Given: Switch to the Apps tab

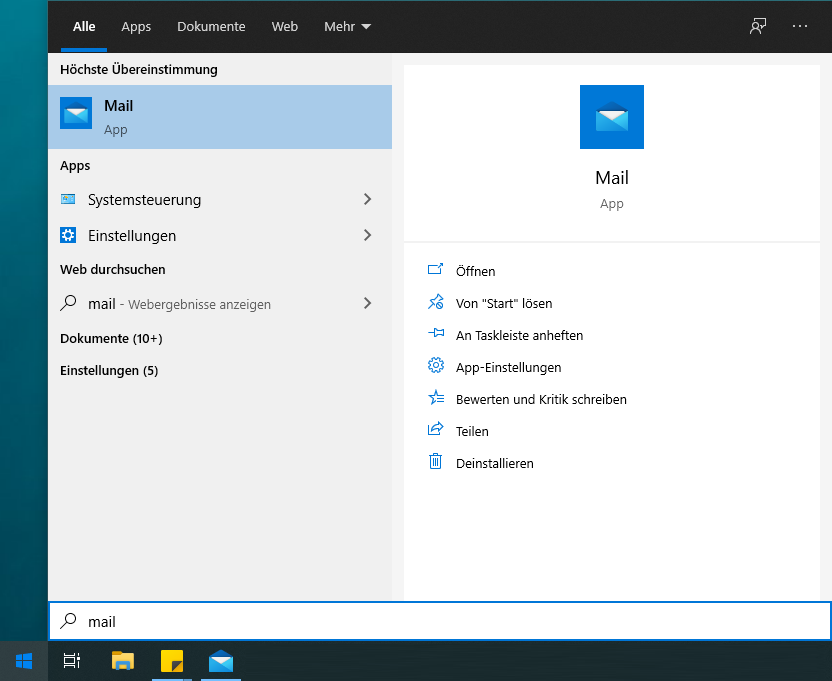Looking at the screenshot, I should coord(136,27).
